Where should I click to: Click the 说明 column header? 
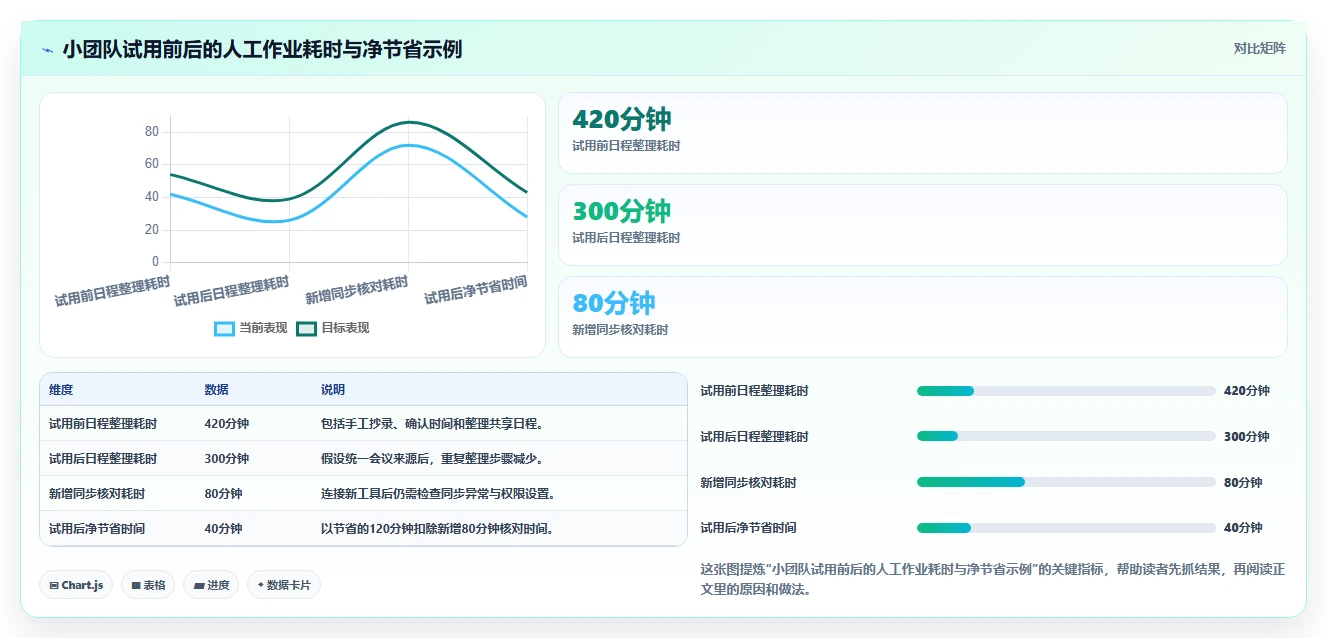pyautogui.click(x=333, y=390)
